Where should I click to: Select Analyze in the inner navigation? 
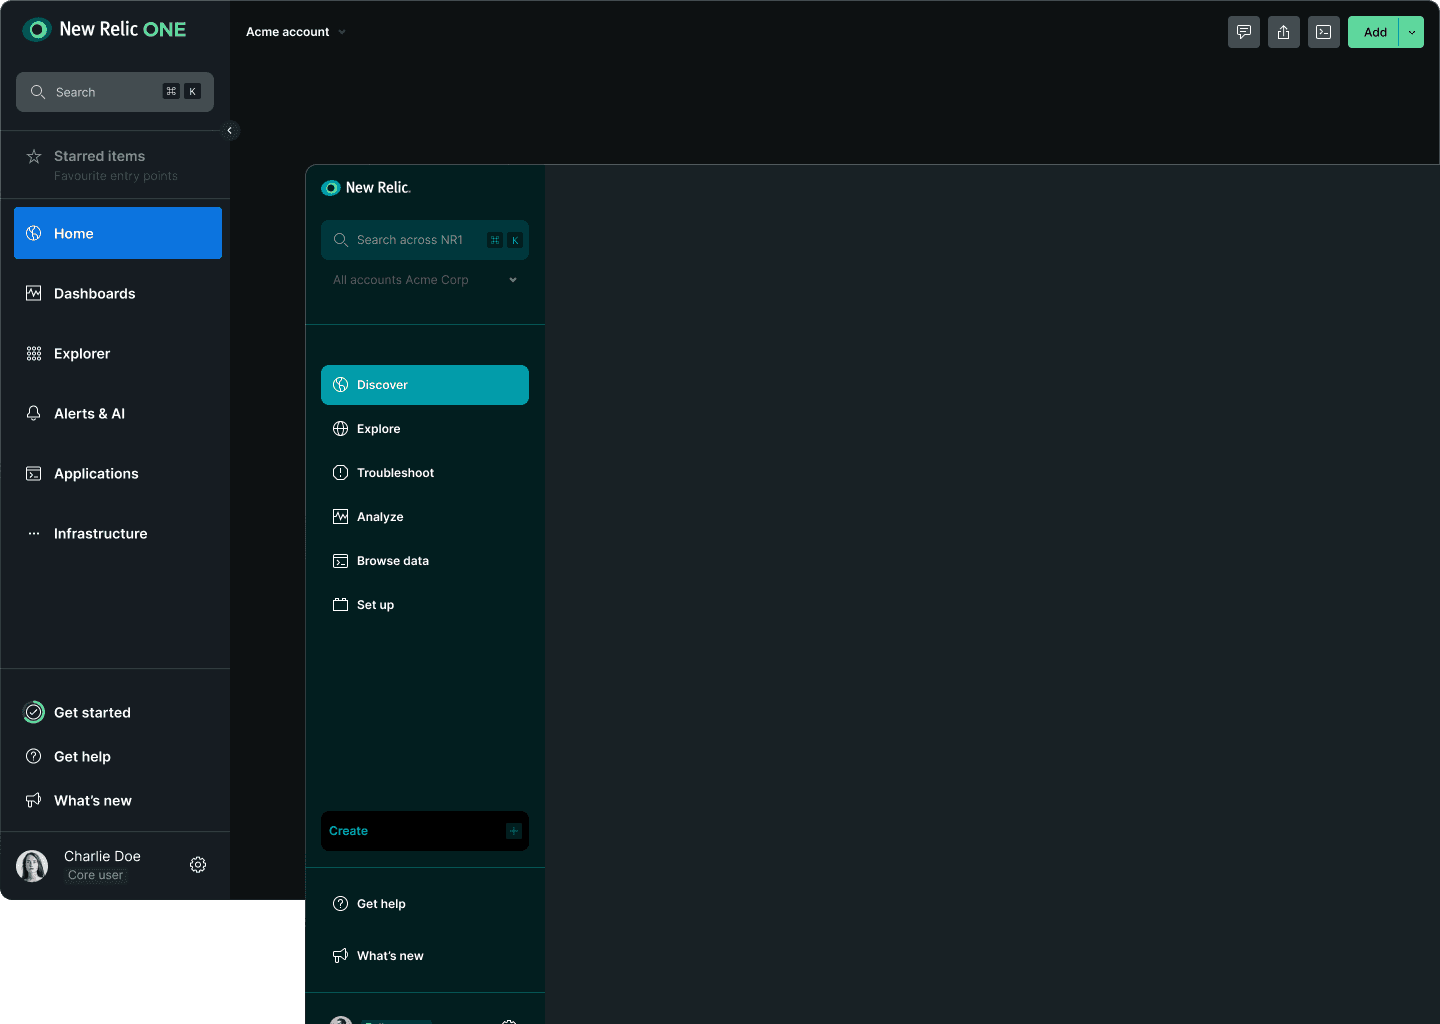[425, 517]
